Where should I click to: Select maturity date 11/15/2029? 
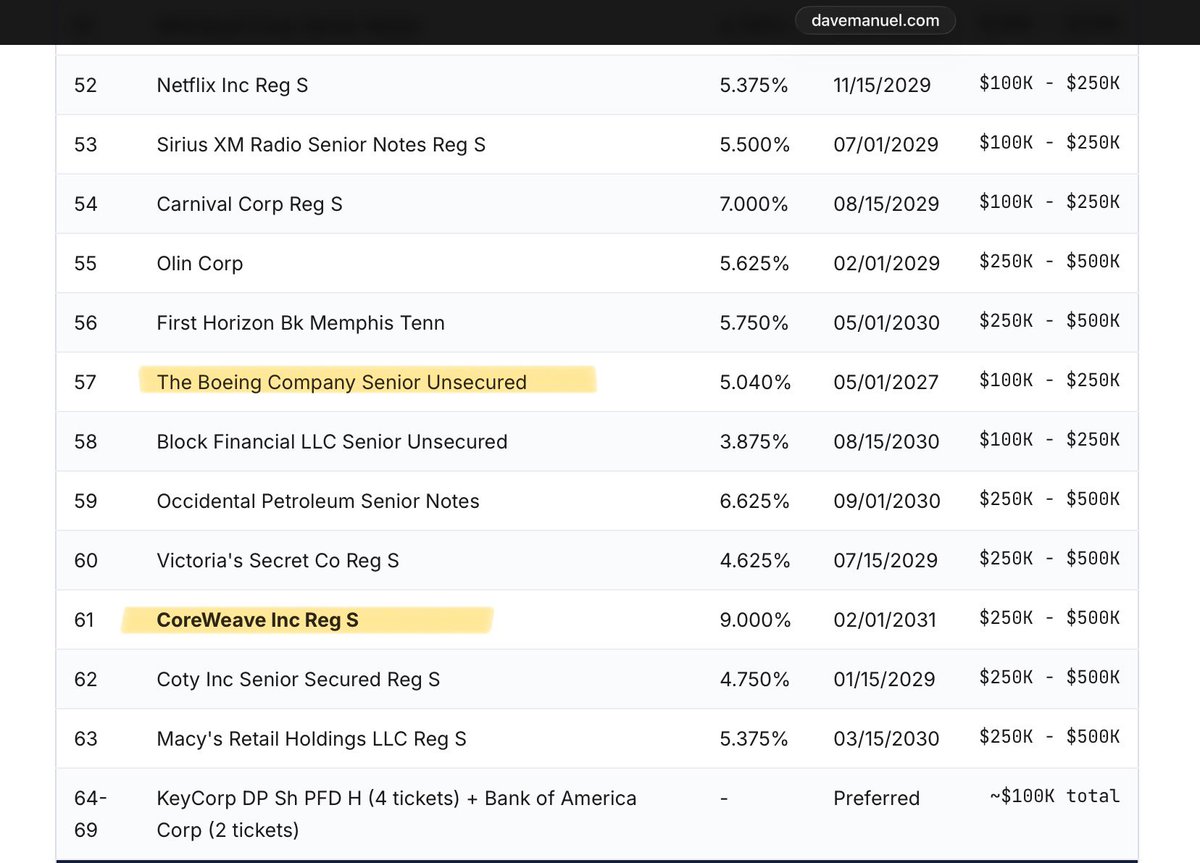pos(882,85)
